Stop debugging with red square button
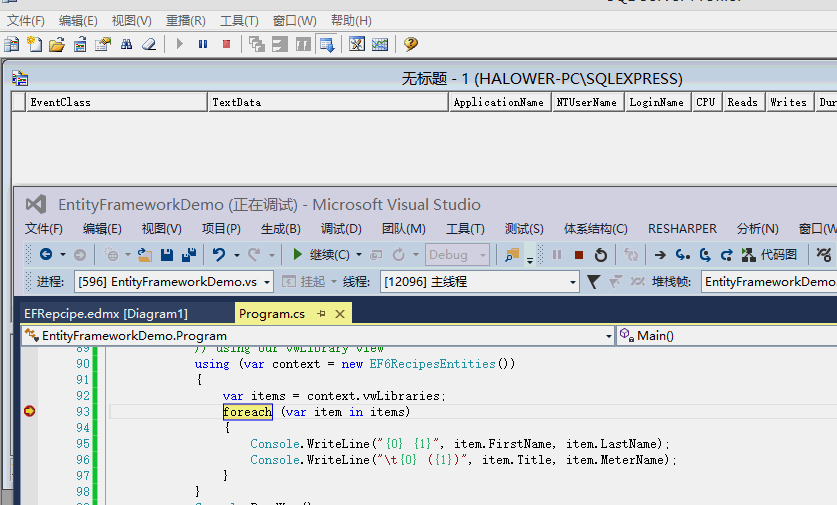Image resolution: width=837 pixels, height=505 pixels. tap(579, 255)
